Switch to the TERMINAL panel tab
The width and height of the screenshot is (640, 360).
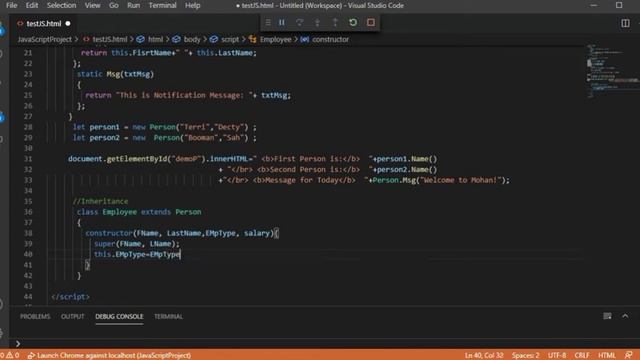click(168, 316)
